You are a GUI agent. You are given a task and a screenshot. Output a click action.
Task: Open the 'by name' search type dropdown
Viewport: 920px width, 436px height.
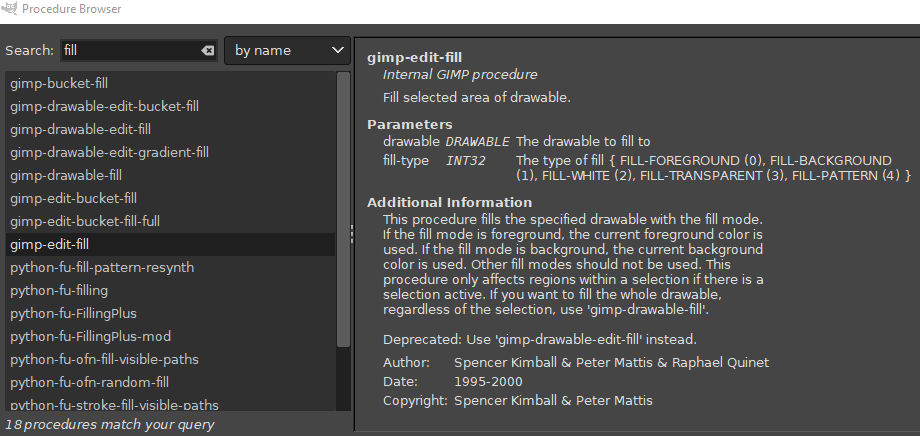(x=287, y=50)
